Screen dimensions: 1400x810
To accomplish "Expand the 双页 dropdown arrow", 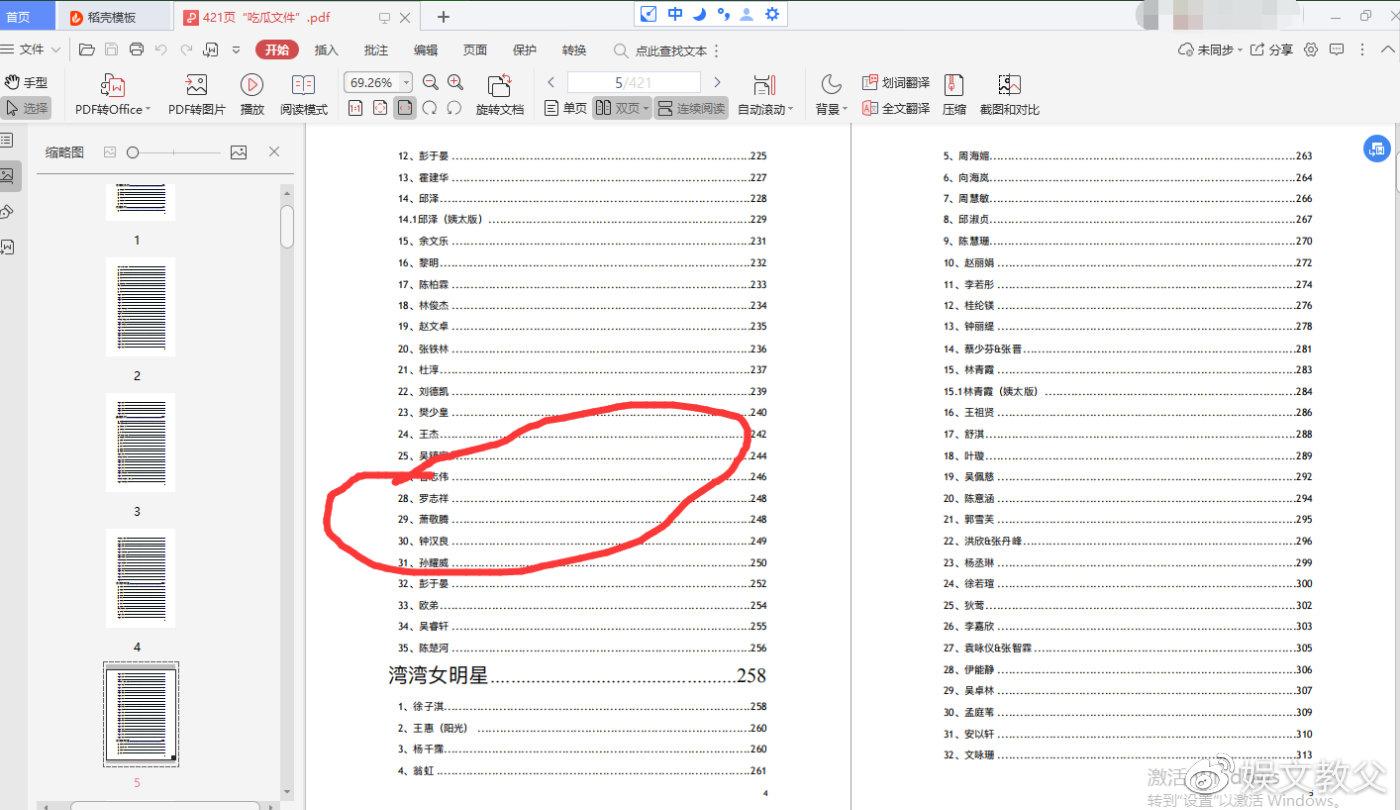I will 646,108.
